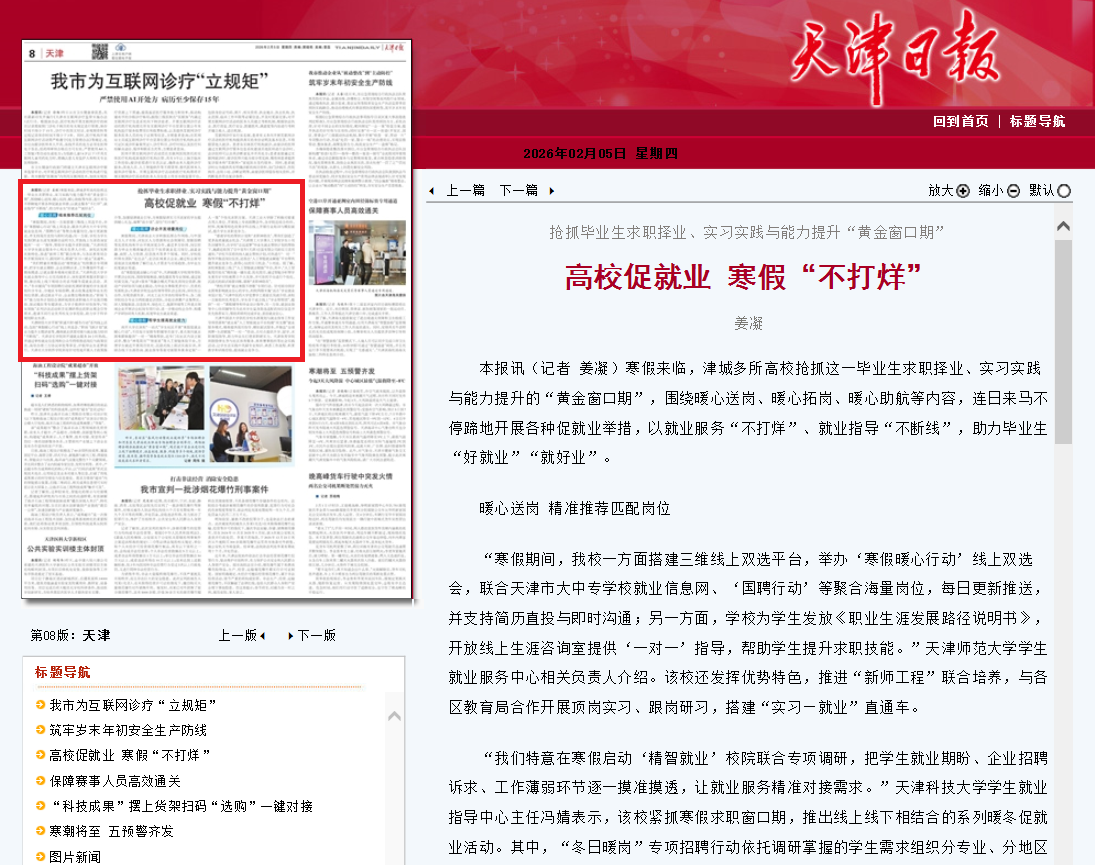Image resolution: width=1095 pixels, height=865 pixels.
Task: Open 图片新闻 entry in title list
Action: pyautogui.click(x=75, y=857)
